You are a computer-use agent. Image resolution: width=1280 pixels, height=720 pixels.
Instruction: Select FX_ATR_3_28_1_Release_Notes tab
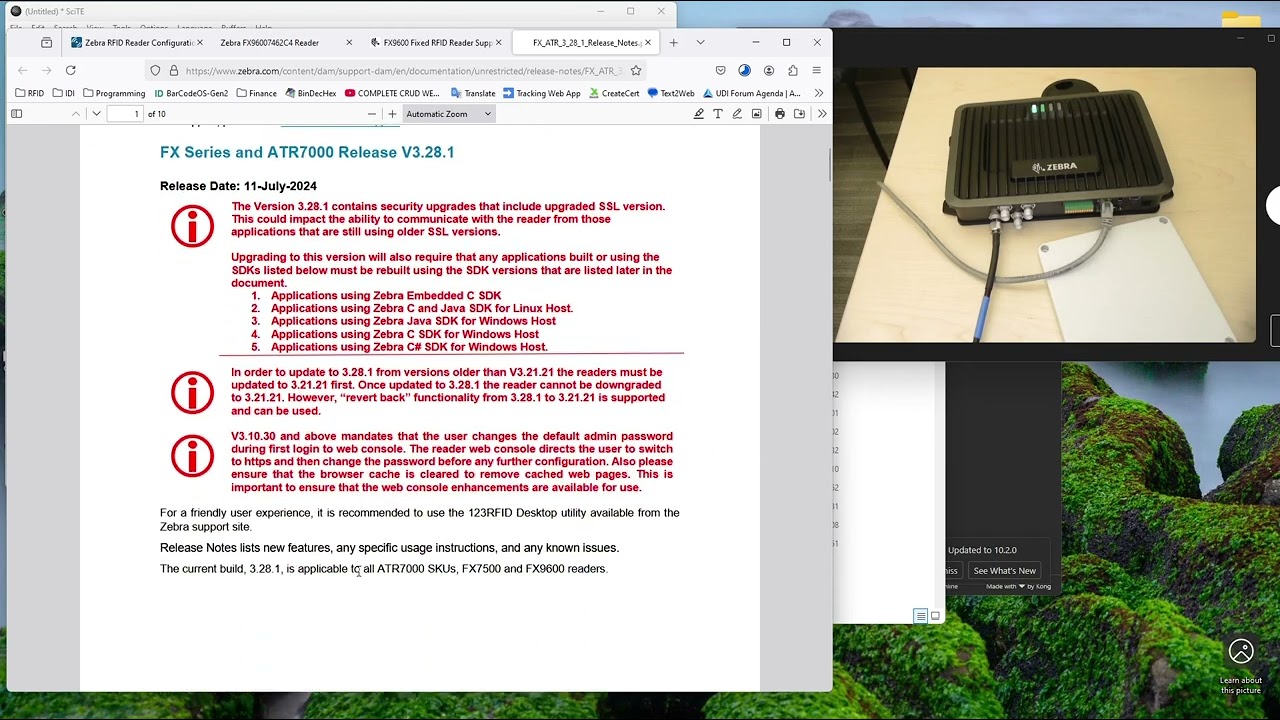(x=584, y=43)
